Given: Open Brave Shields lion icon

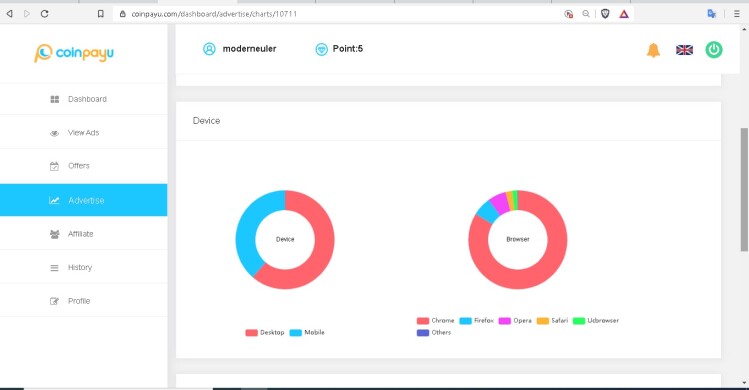Looking at the screenshot, I should (x=605, y=14).
